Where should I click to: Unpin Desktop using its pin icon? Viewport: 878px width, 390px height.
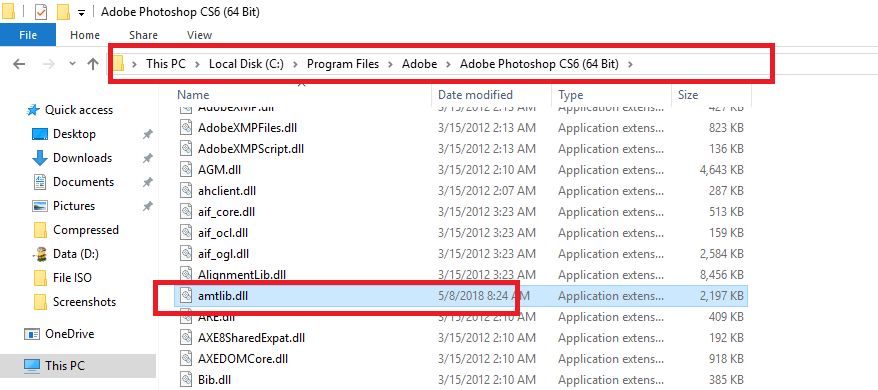[147, 134]
